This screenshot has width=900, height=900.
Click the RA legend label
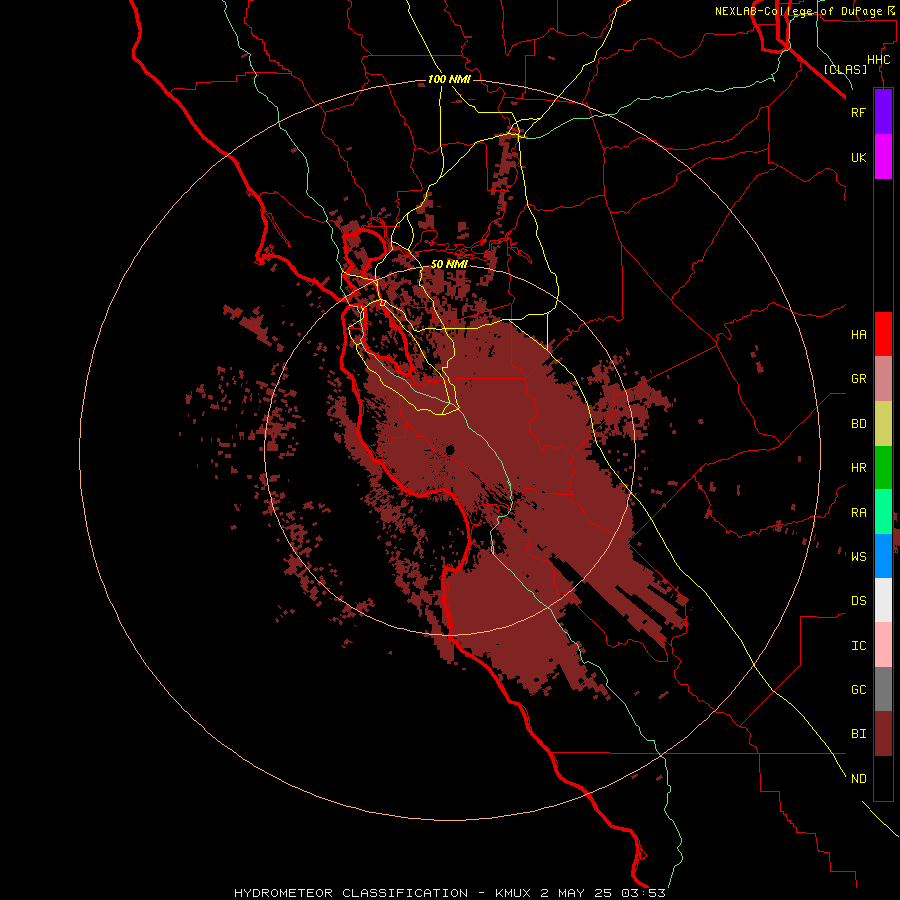[858, 513]
